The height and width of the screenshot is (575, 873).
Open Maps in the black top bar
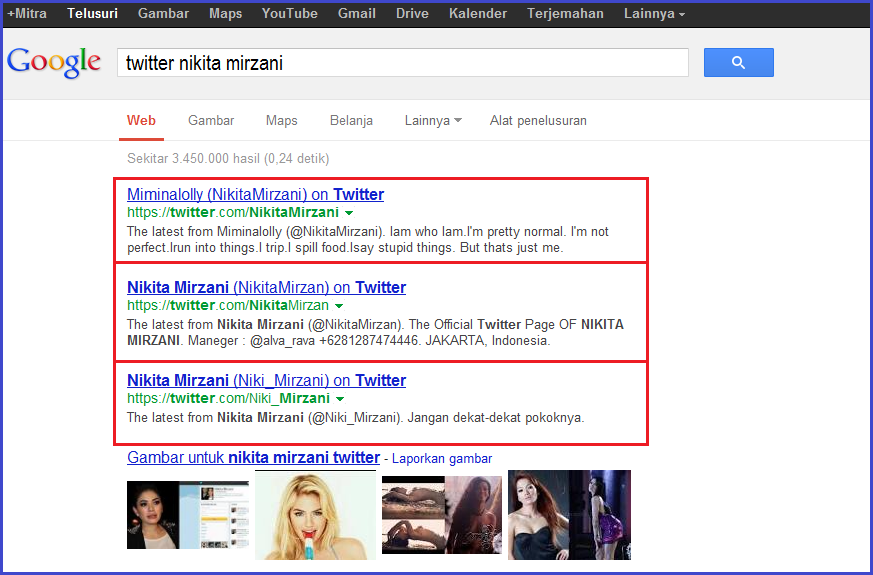(x=225, y=13)
